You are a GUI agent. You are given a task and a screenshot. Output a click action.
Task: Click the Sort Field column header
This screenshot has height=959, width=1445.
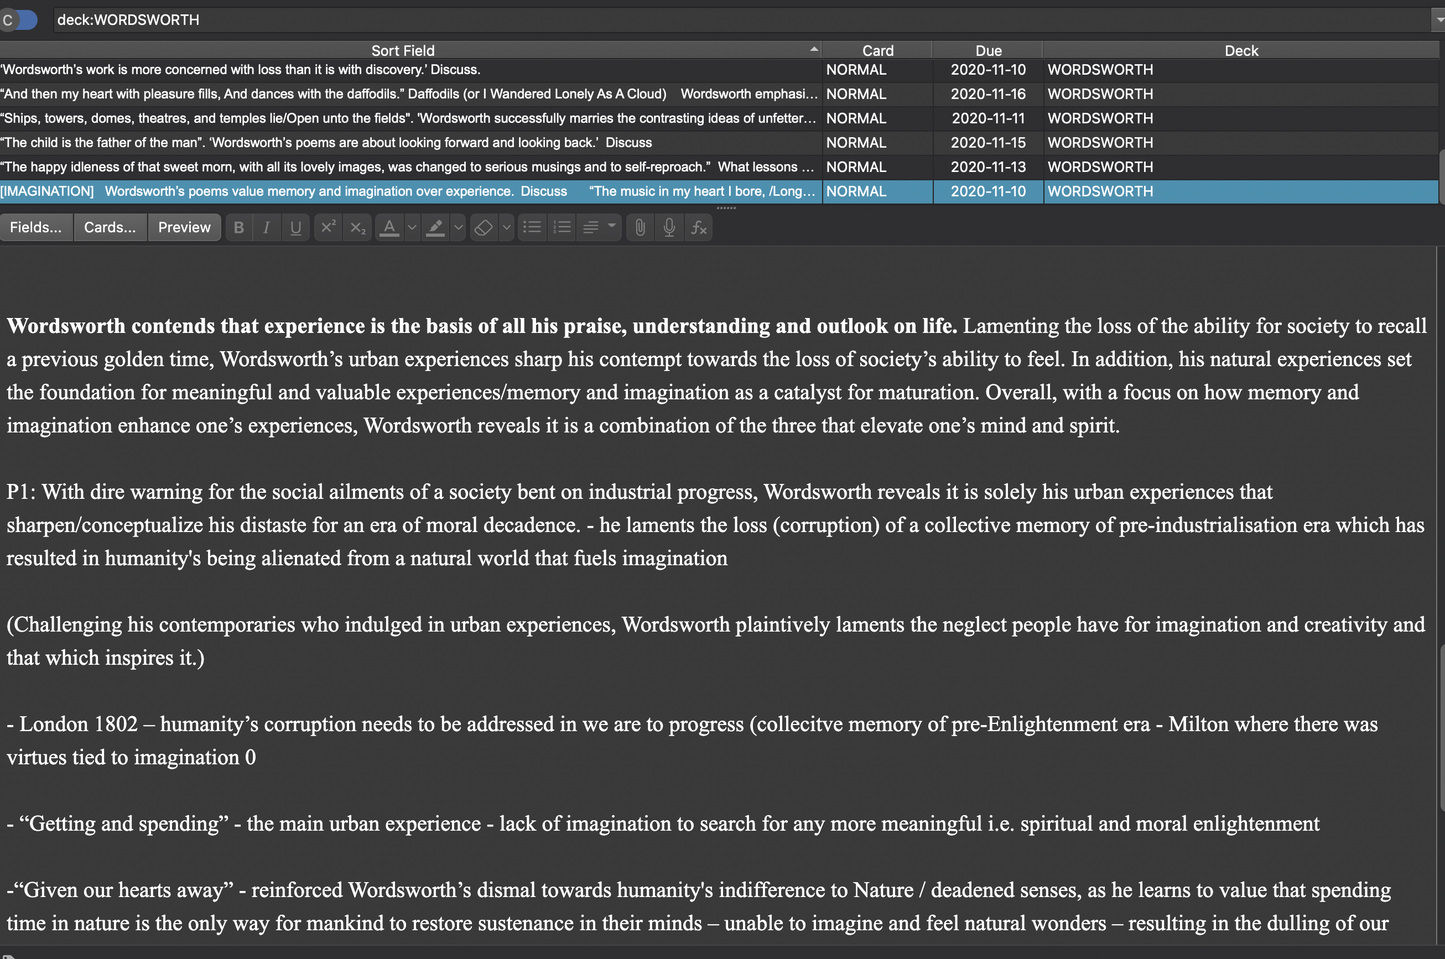[403, 50]
